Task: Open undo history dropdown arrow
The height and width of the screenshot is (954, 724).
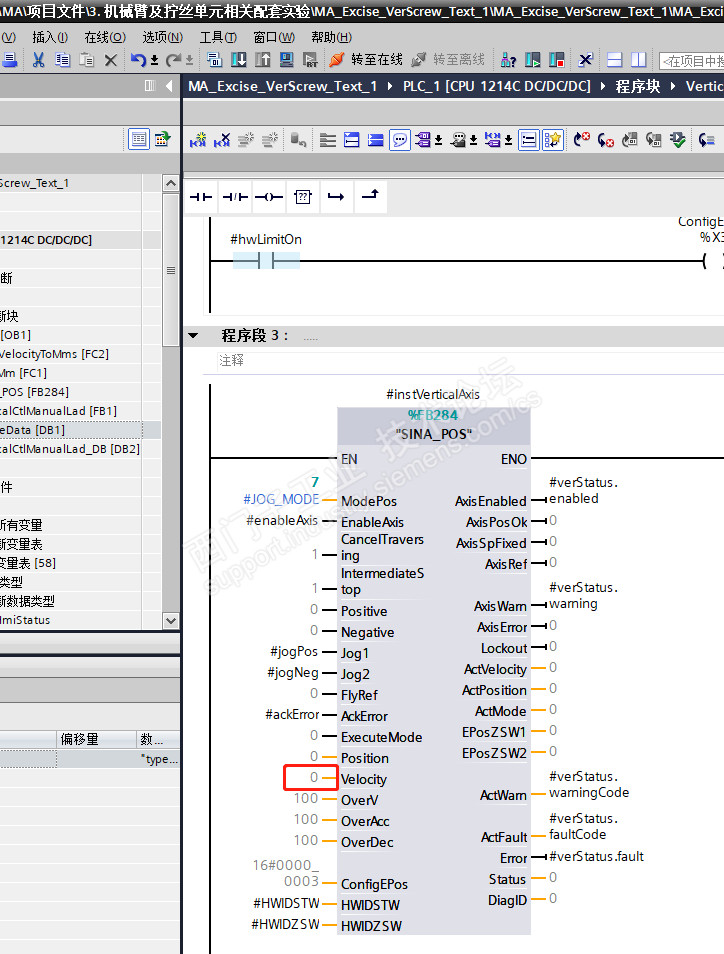Action: (155, 60)
